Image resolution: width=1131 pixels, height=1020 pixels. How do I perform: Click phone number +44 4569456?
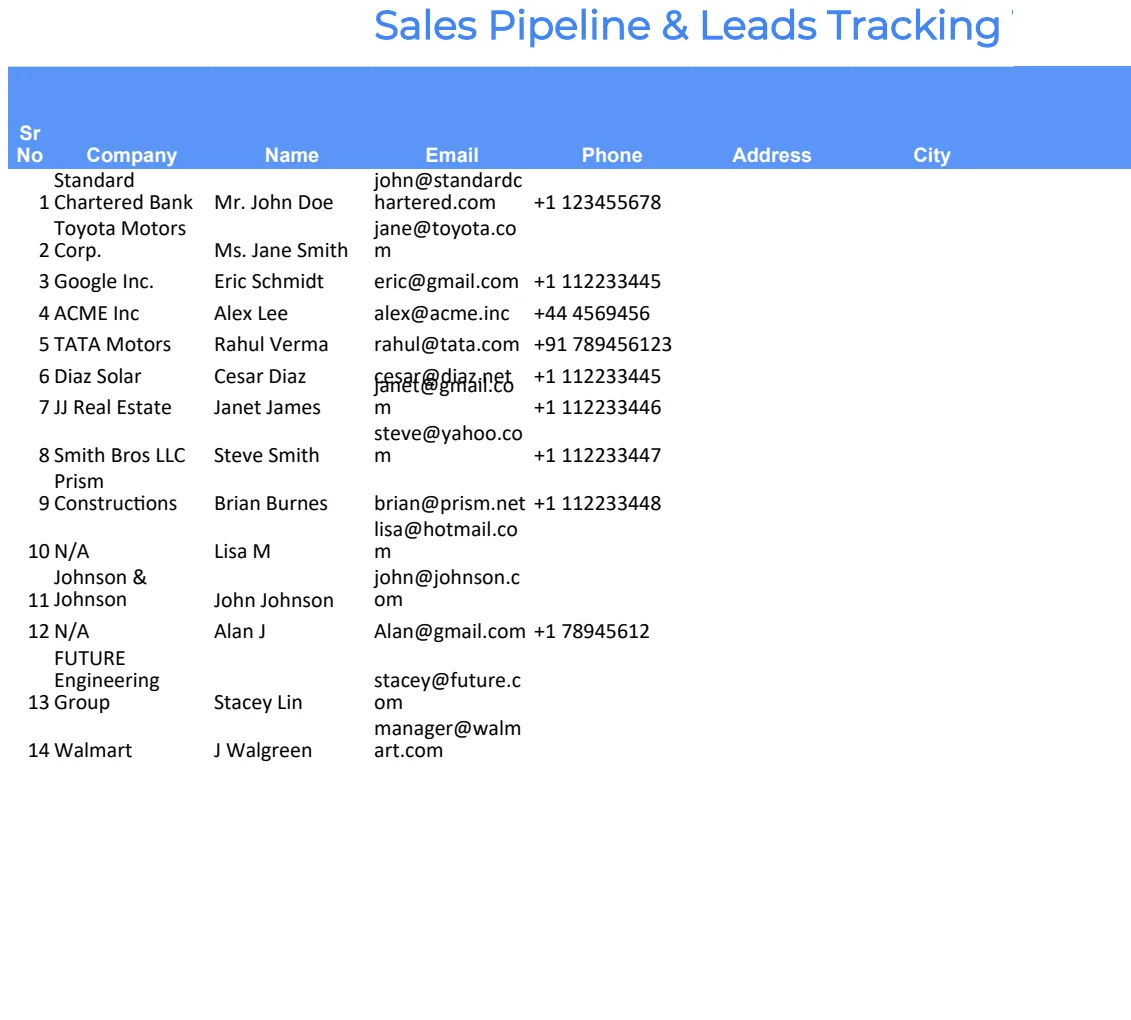point(591,313)
